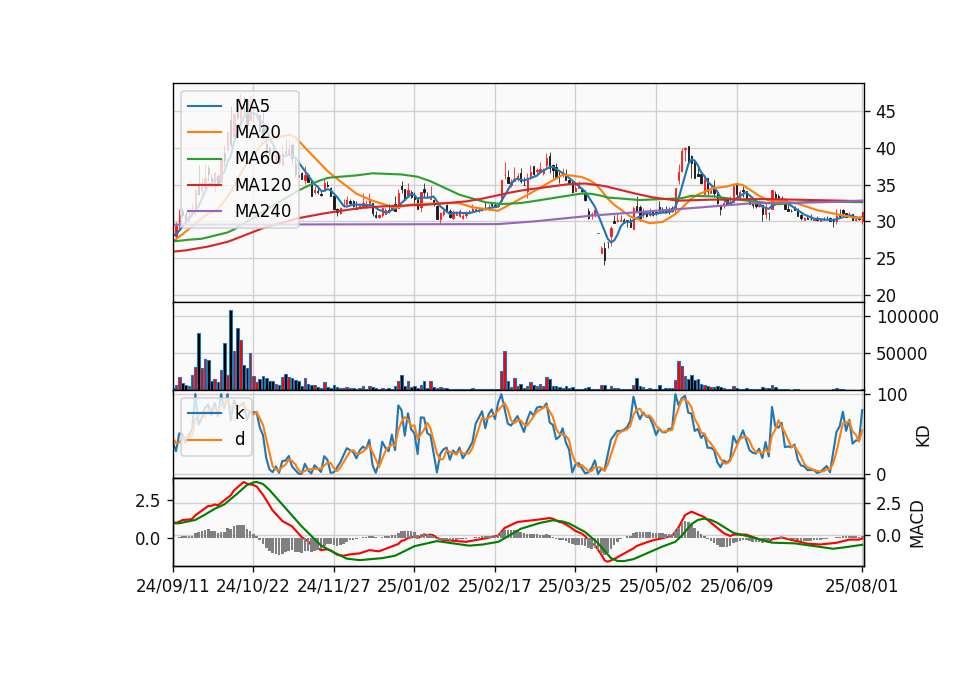Click the 25/01/02 date label
The image size is (960, 690).
click(x=414, y=586)
